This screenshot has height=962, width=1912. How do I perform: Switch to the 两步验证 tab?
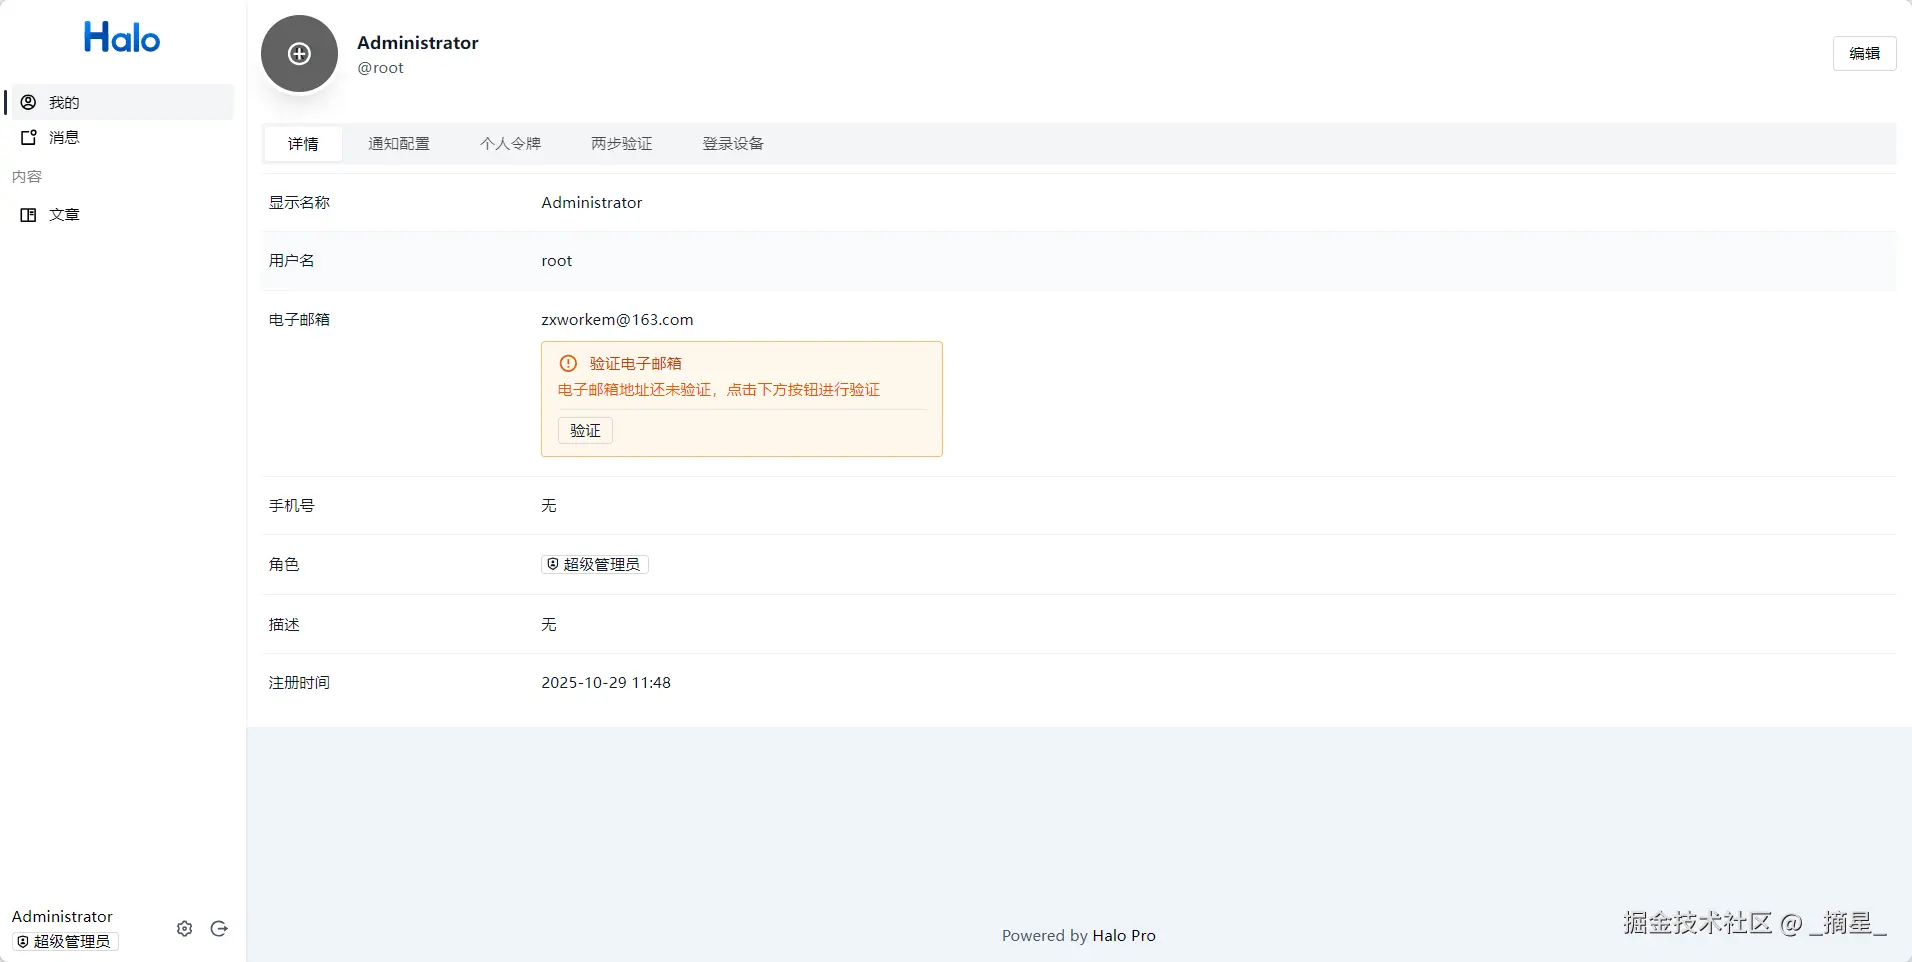[621, 144]
